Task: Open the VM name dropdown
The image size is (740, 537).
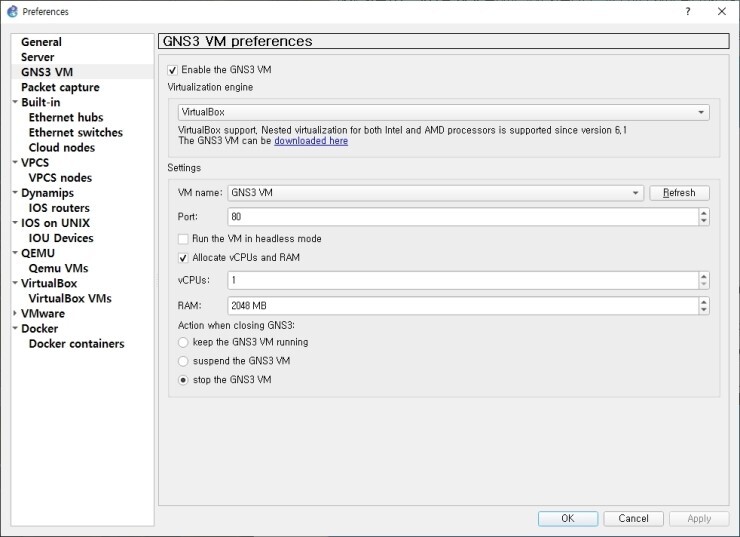Action: (435, 193)
